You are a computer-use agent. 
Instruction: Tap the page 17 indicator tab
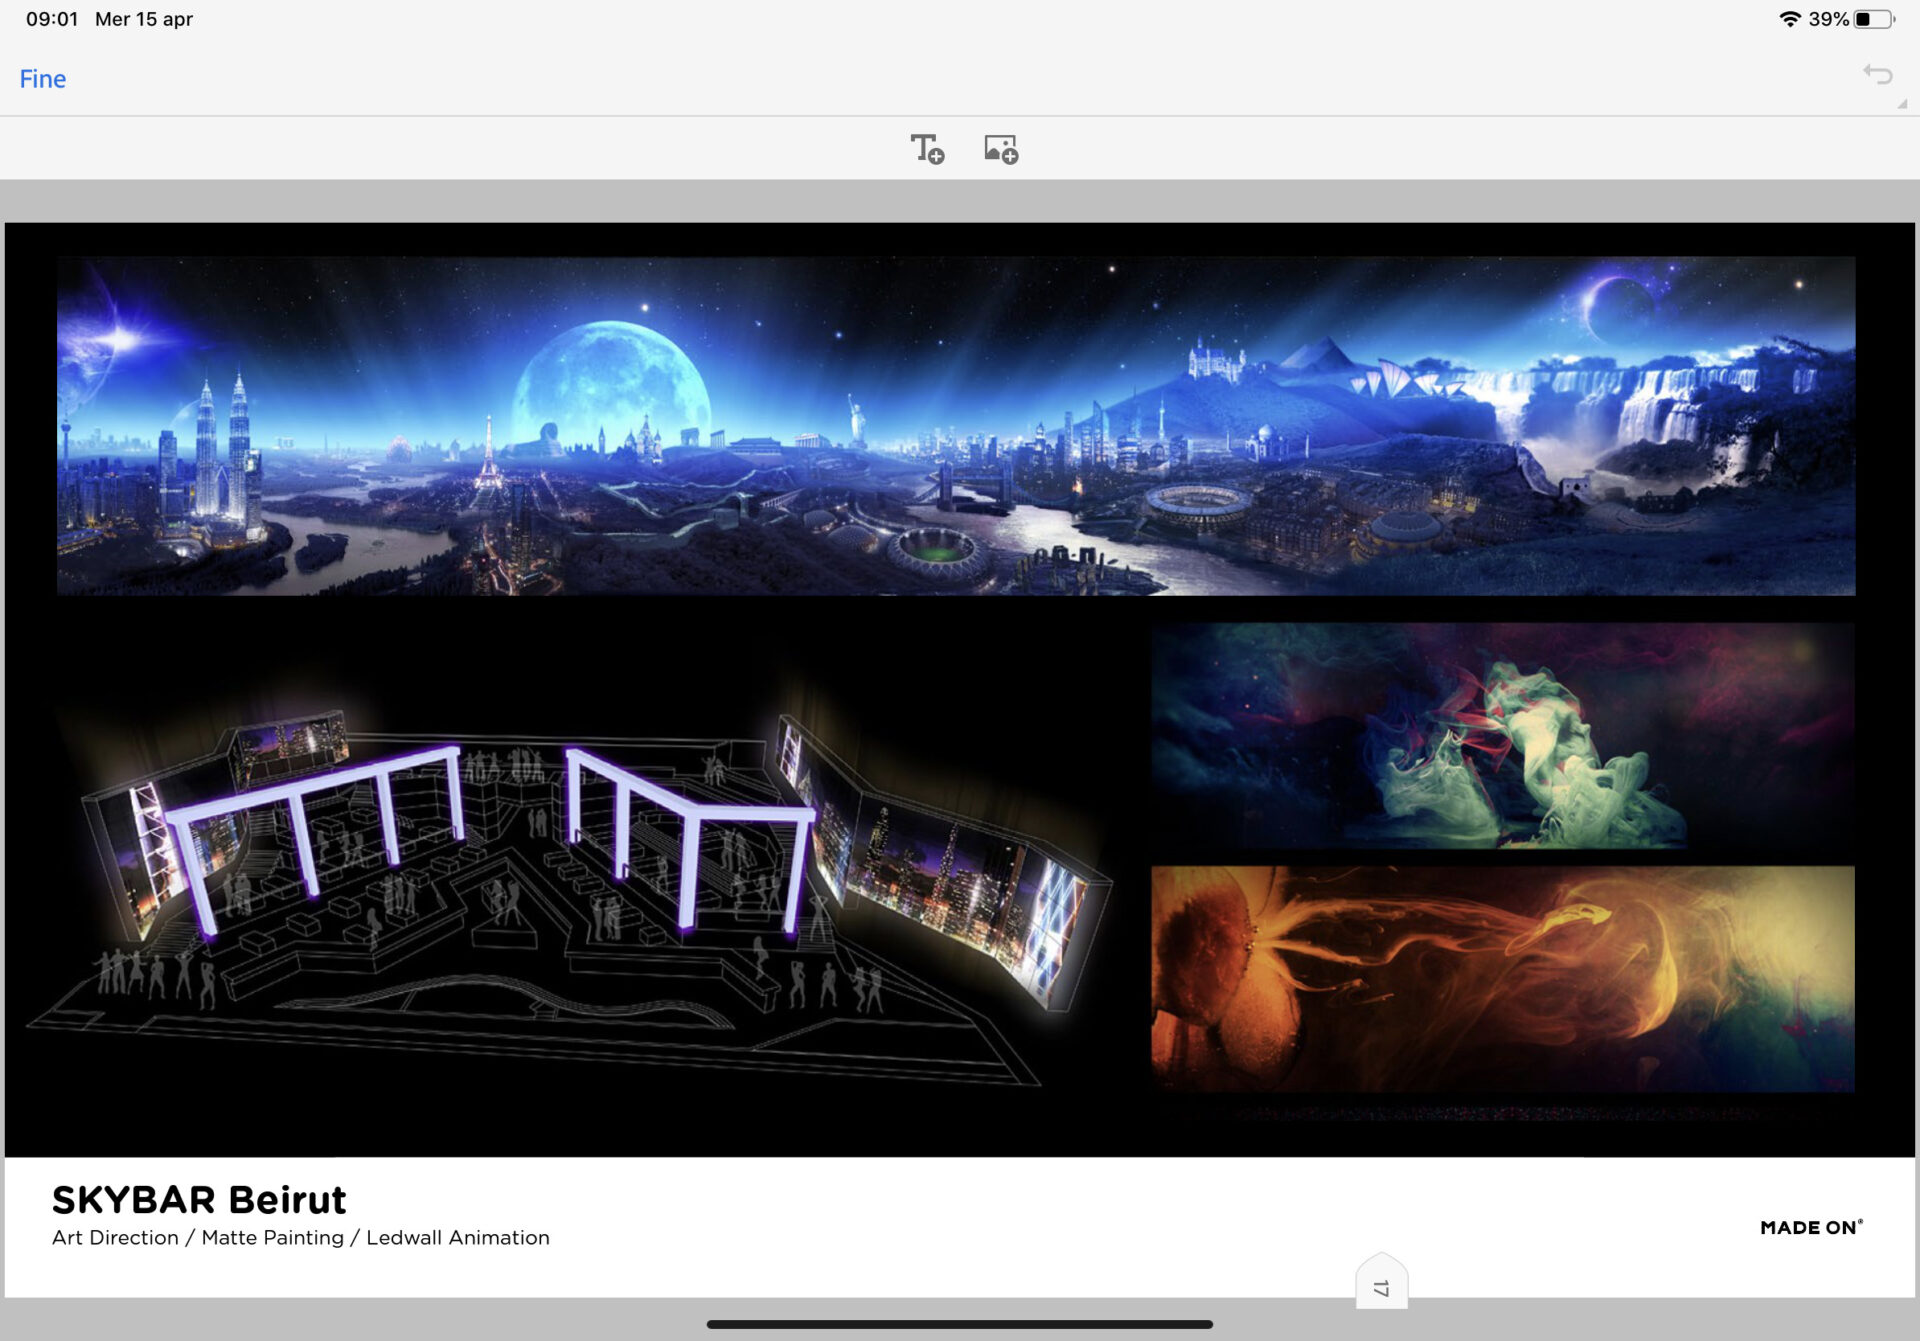[x=1381, y=1285]
